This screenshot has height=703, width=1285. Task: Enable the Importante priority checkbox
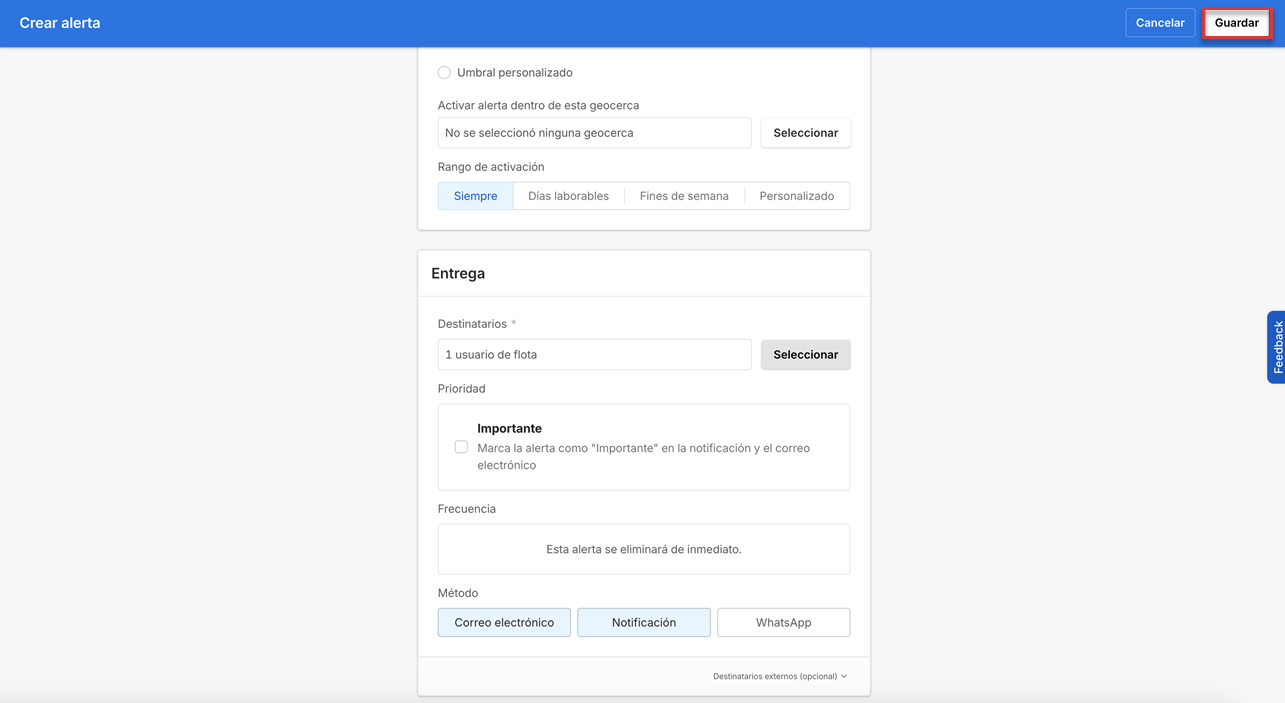coord(461,446)
